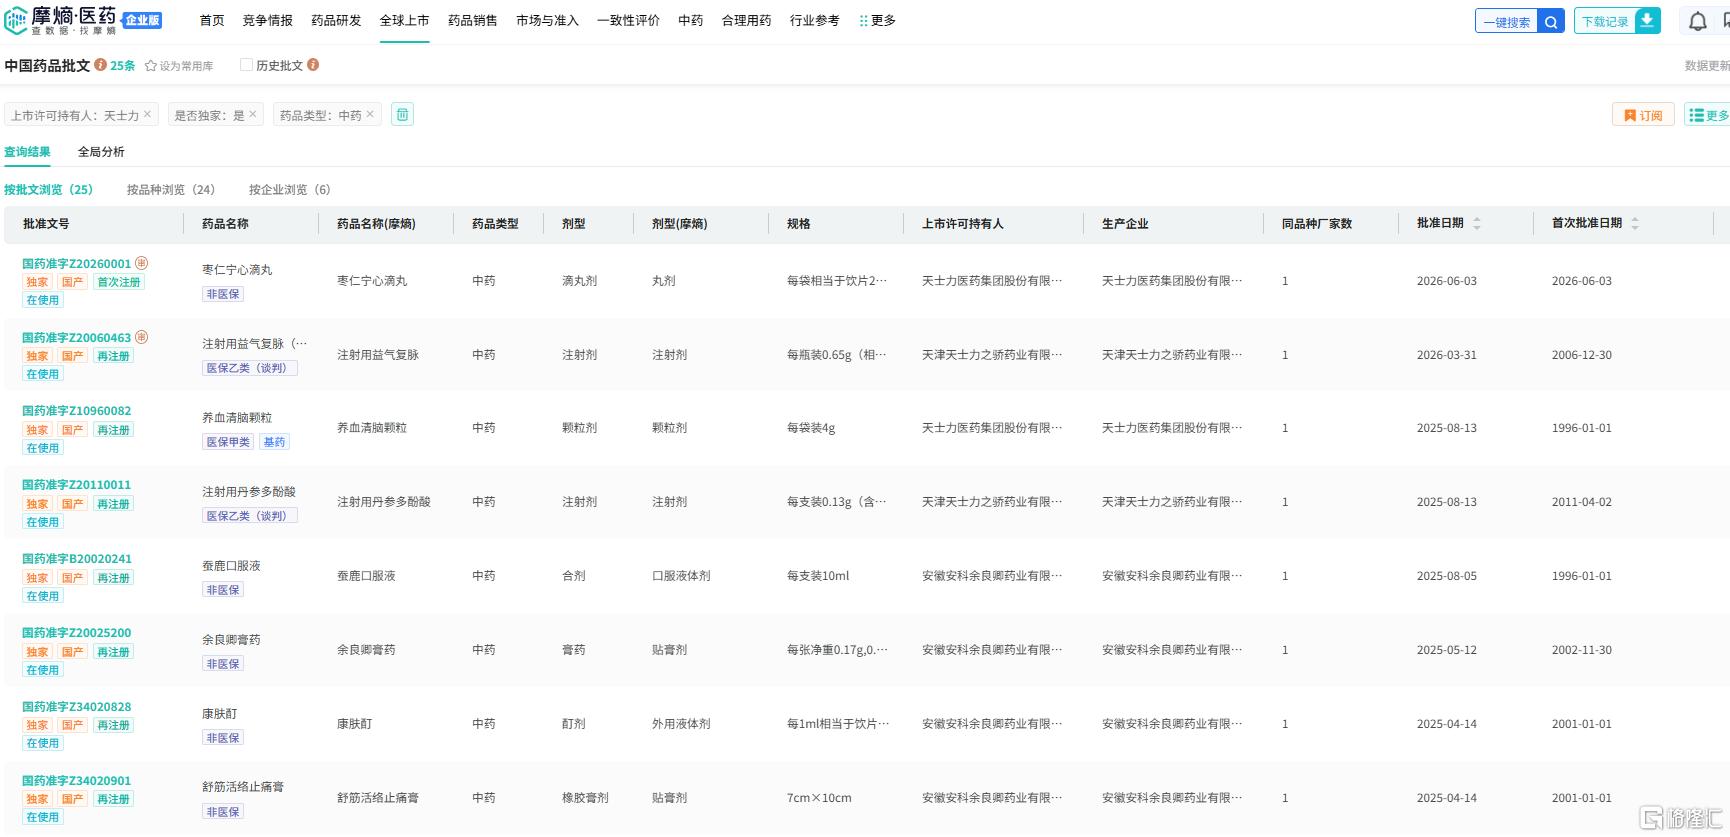Open the 中药 menu

pyautogui.click(x=691, y=21)
